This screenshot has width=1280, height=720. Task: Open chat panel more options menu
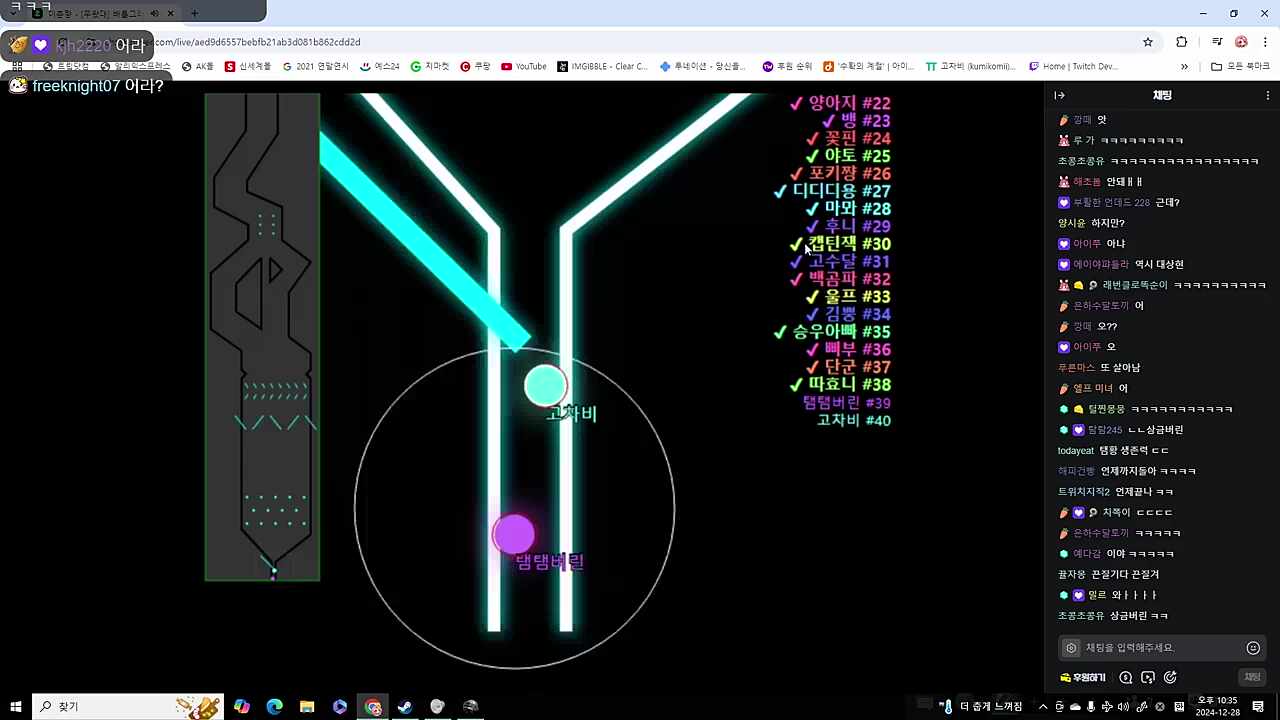click(x=1268, y=95)
